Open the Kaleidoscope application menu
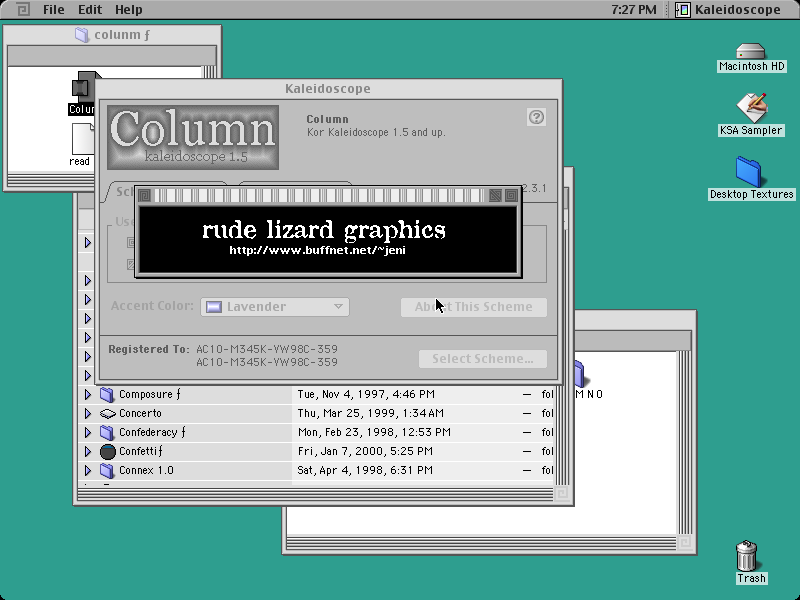 tap(728, 9)
